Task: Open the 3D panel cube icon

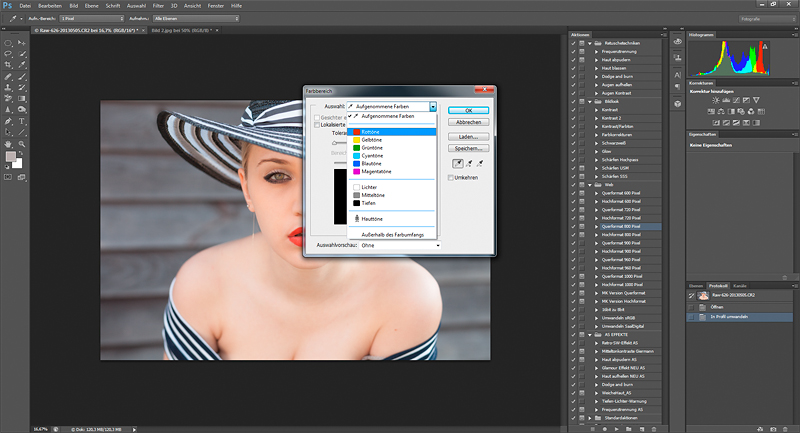Action: [x=678, y=104]
